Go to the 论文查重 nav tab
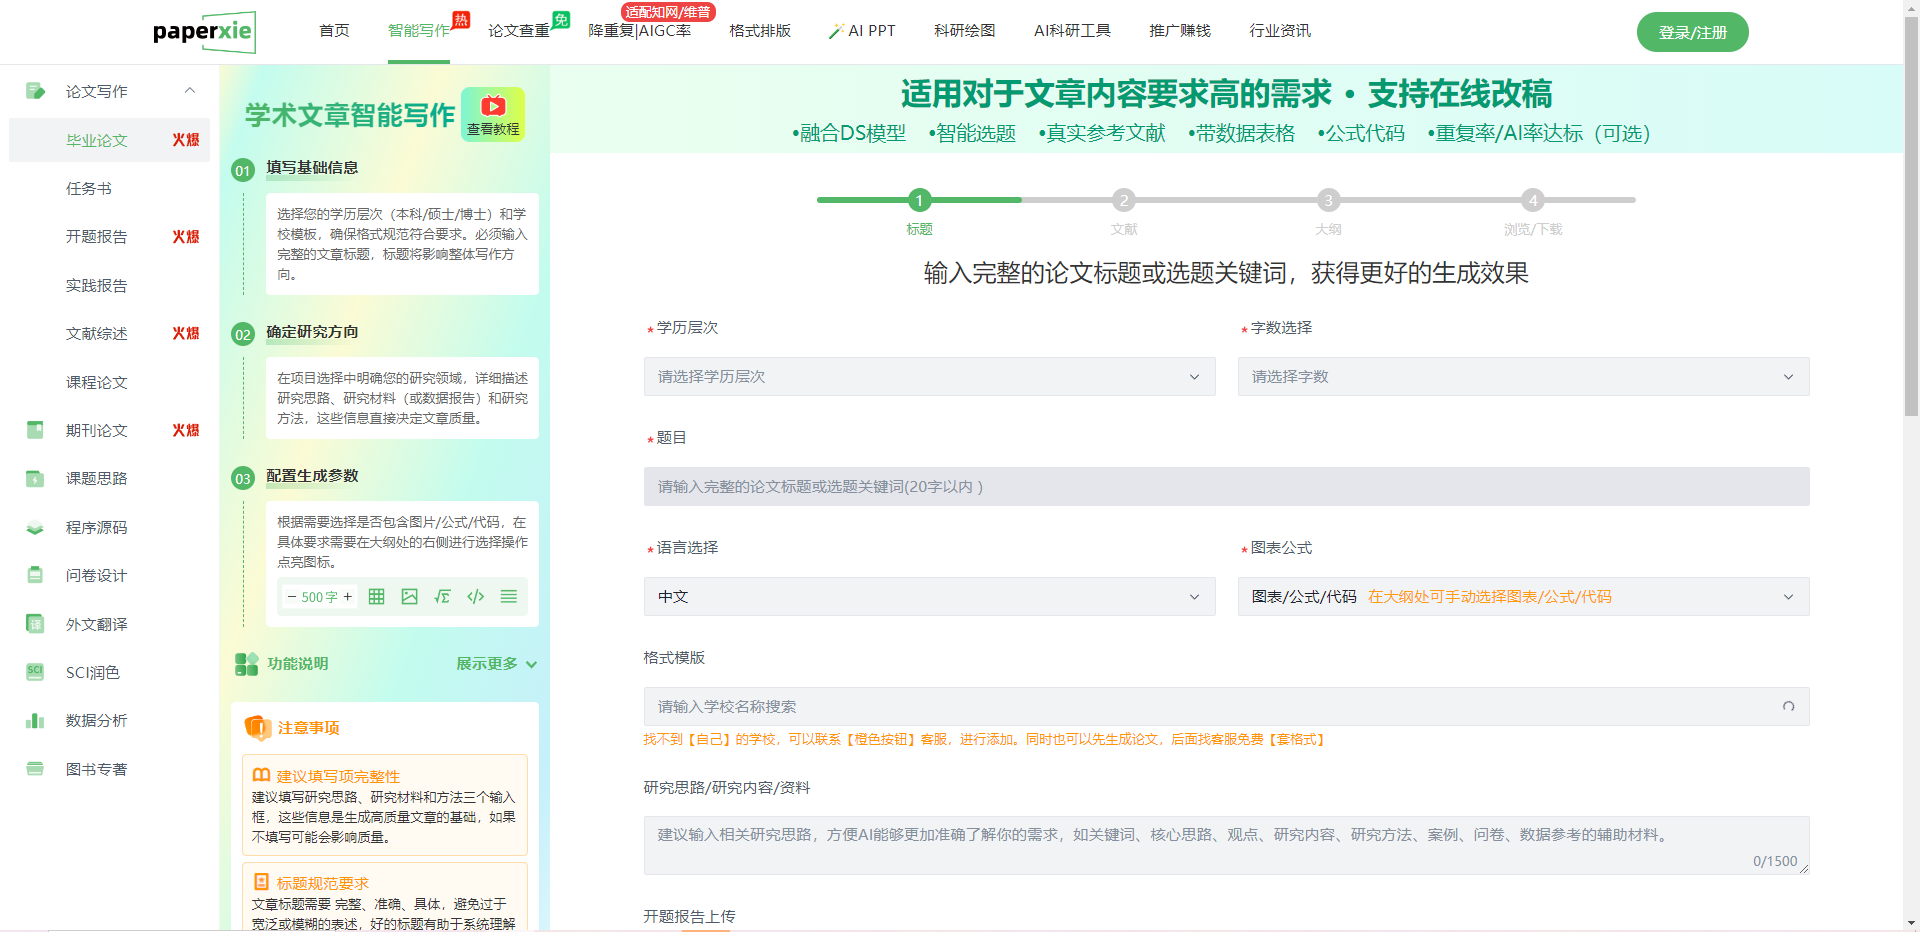 point(518,31)
